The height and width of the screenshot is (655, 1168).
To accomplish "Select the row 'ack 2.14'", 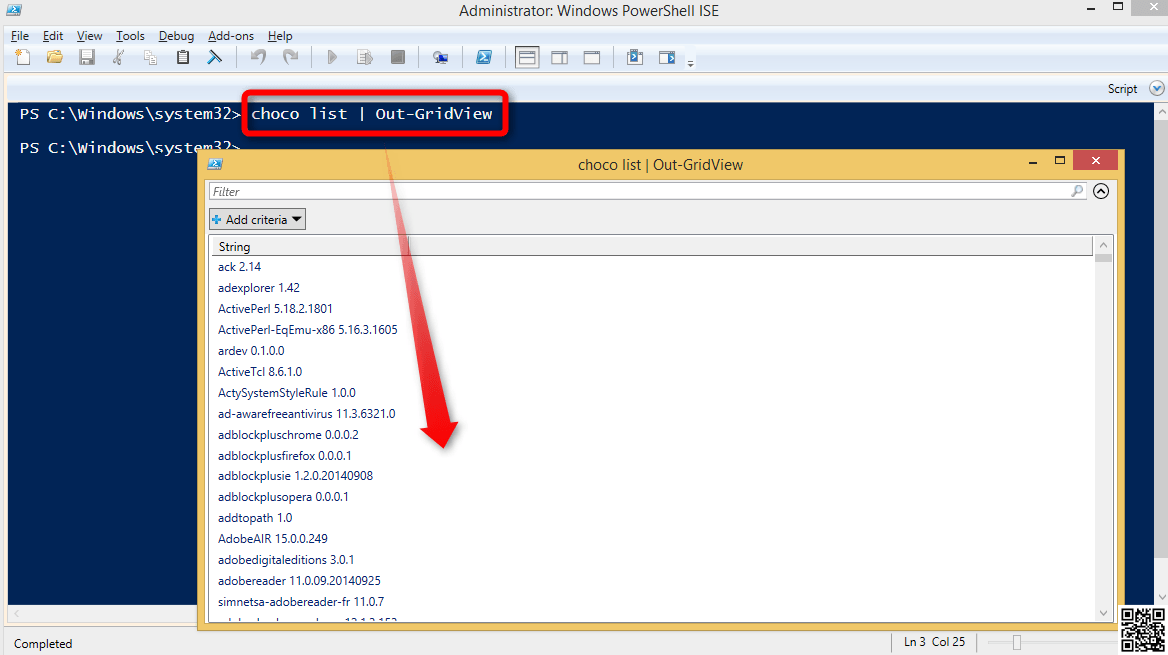I will click(652, 267).
